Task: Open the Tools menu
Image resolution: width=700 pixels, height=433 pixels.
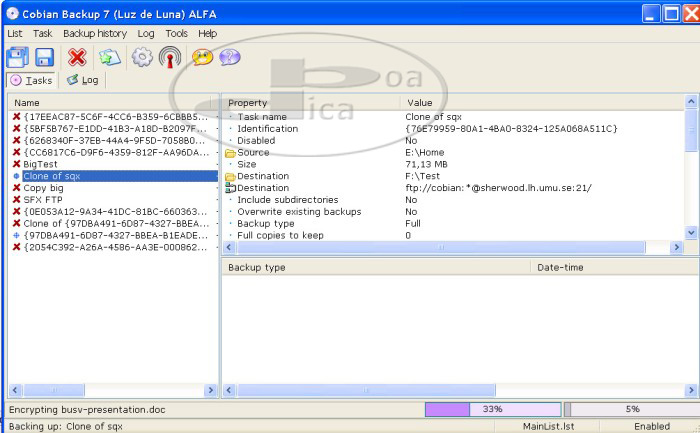Action: [176, 33]
